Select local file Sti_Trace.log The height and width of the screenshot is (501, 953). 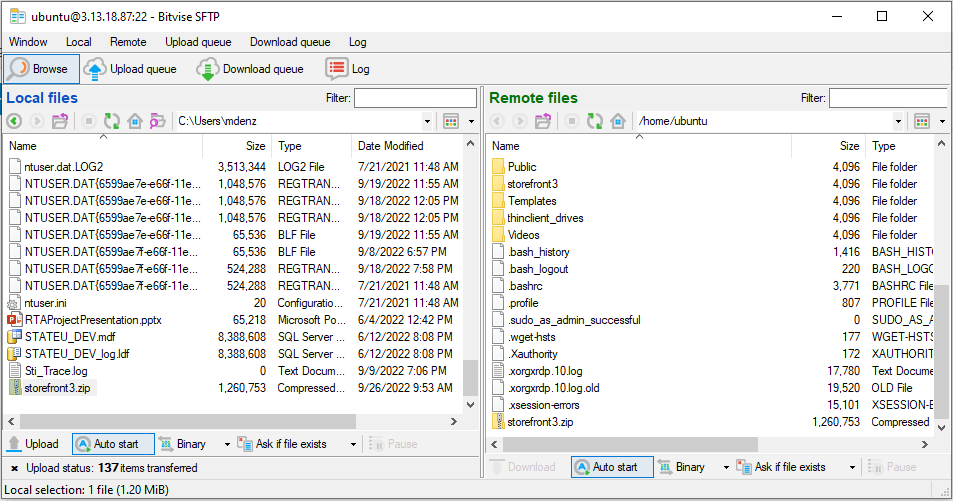click(x=56, y=371)
